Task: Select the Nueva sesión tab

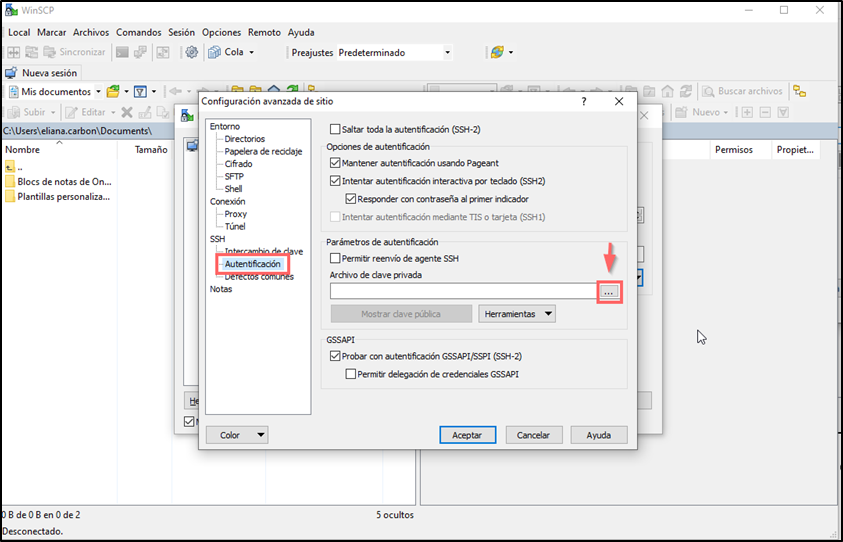Action: pyautogui.click(x=42, y=73)
